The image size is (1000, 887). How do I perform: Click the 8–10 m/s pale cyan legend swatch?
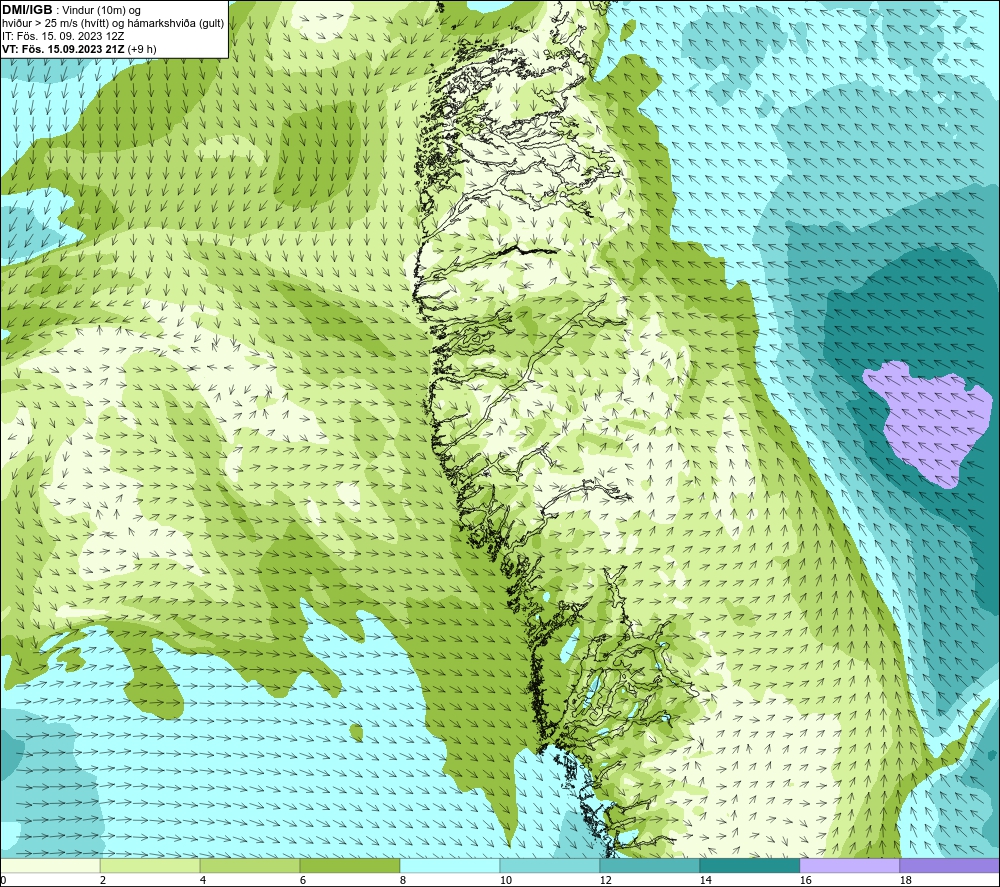pyautogui.click(x=450, y=865)
